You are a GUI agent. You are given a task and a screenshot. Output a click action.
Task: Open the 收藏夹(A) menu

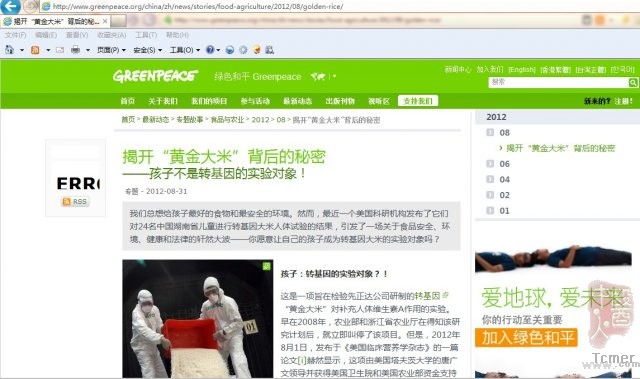coord(111,35)
